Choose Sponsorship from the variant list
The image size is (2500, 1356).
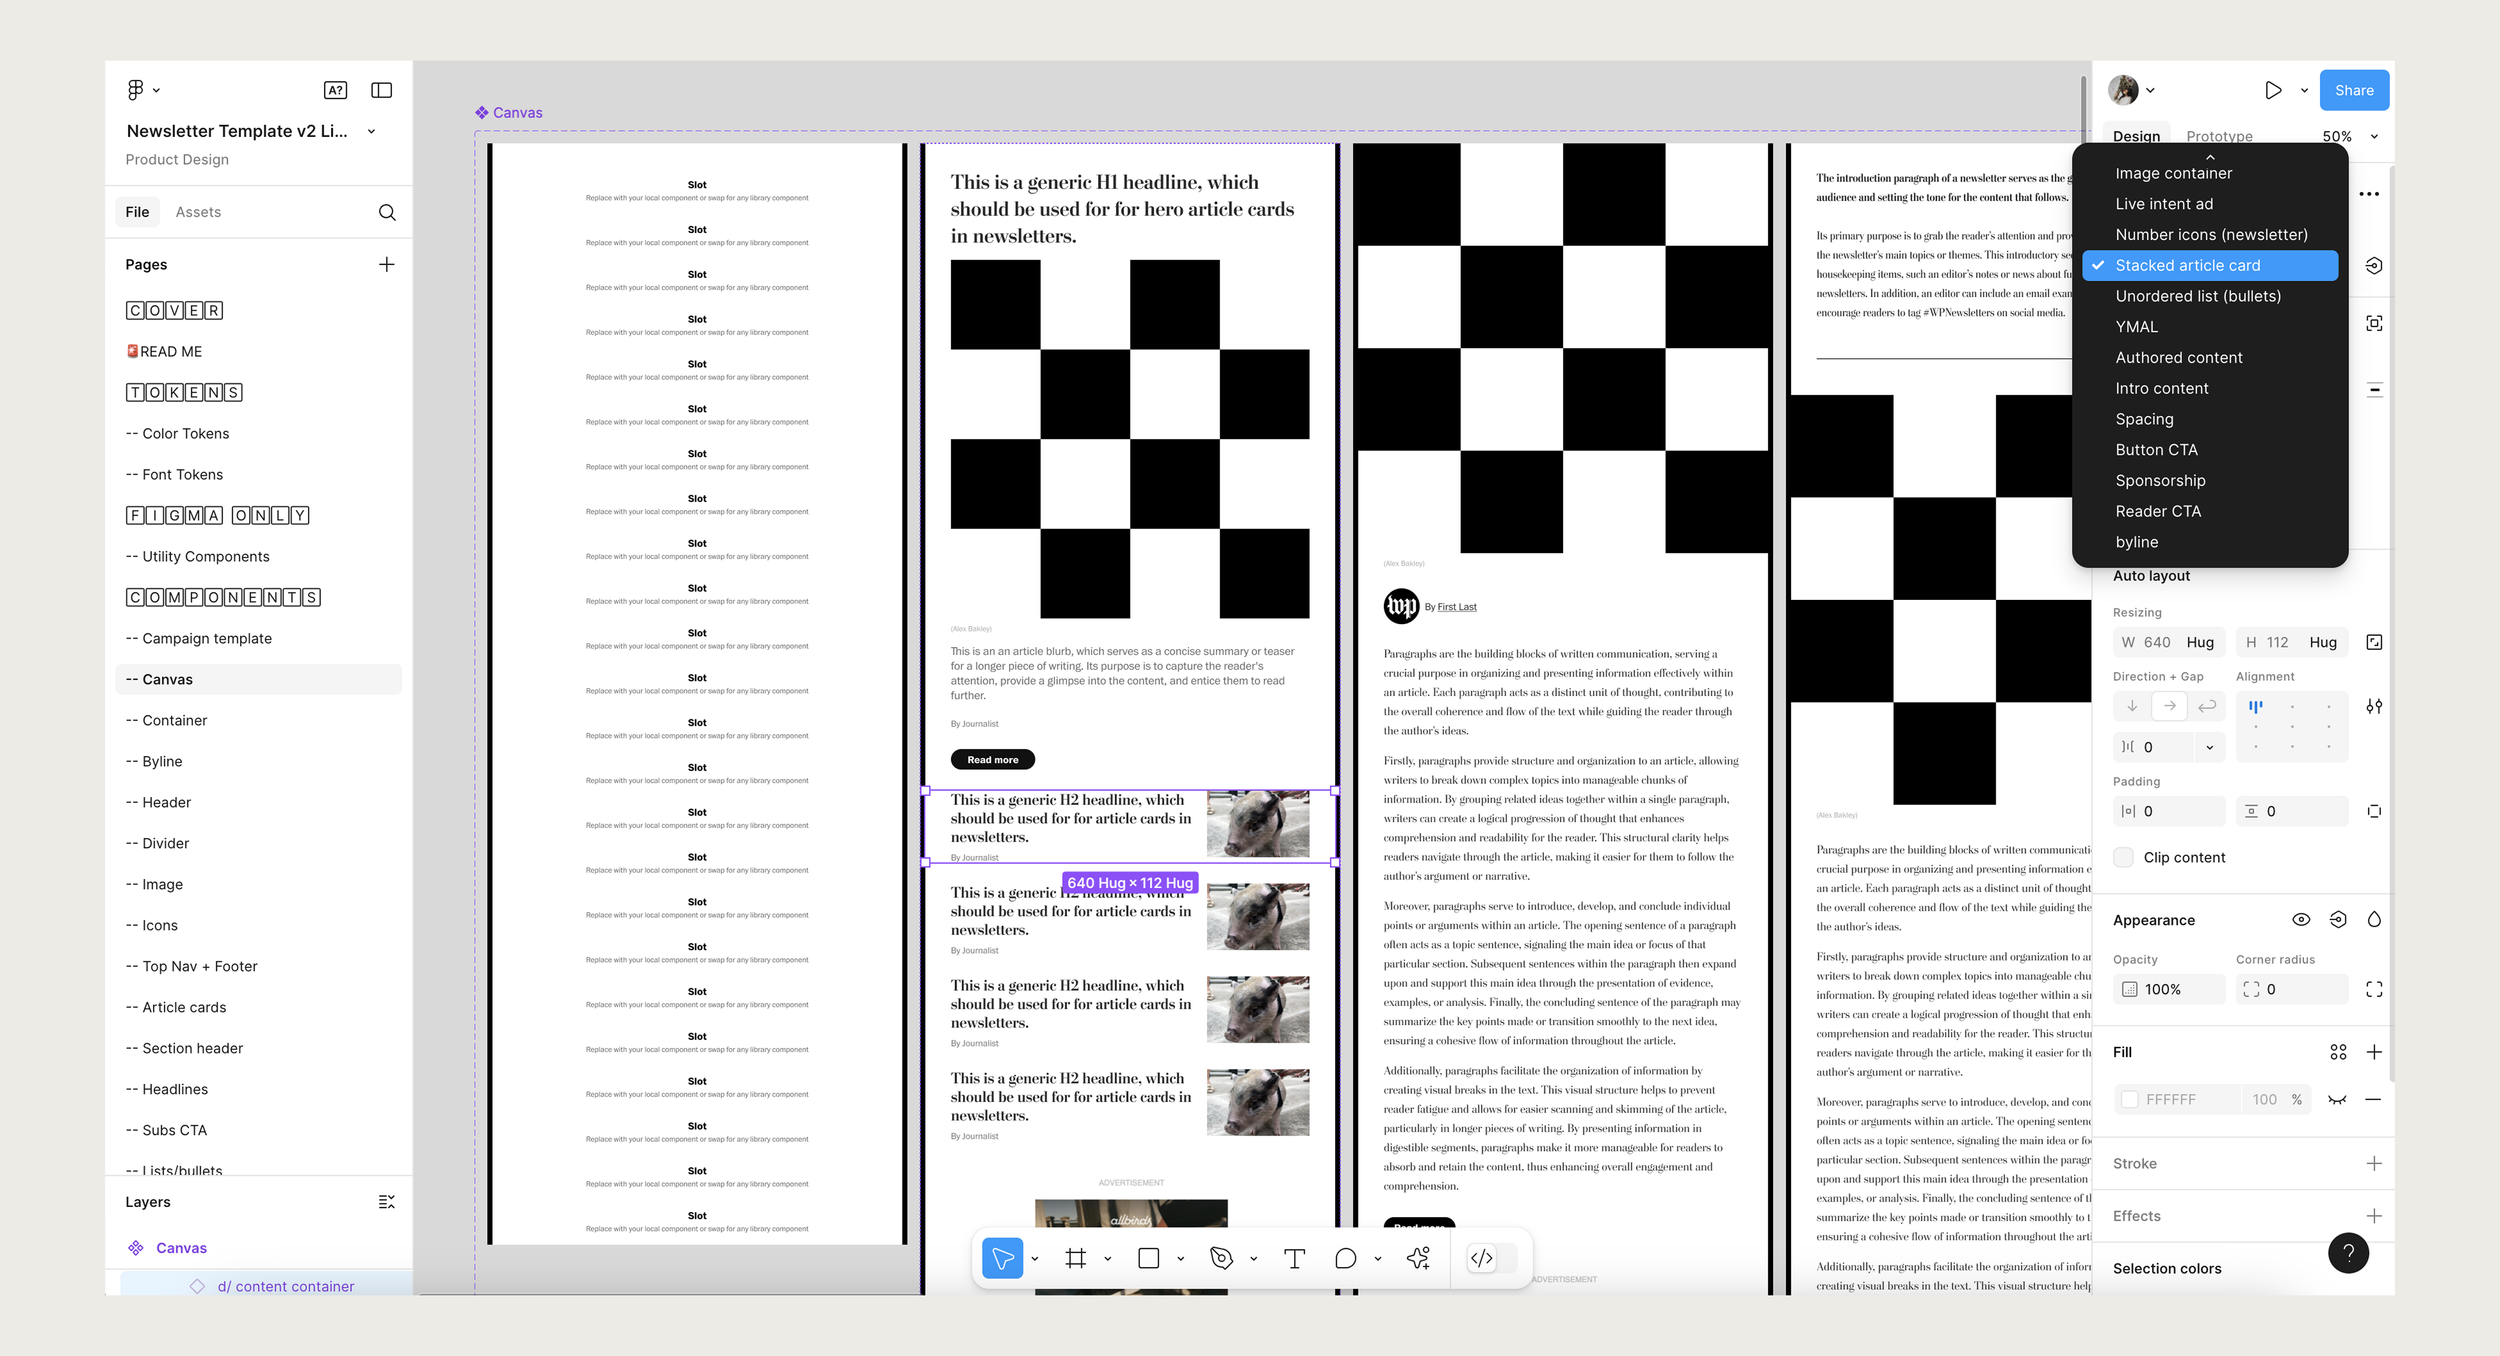[x=2160, y=480]
